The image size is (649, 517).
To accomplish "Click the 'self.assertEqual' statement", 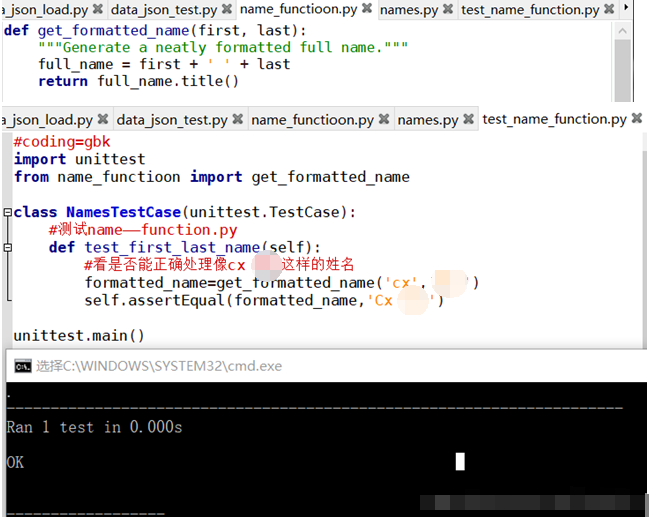I will [264, 301].
